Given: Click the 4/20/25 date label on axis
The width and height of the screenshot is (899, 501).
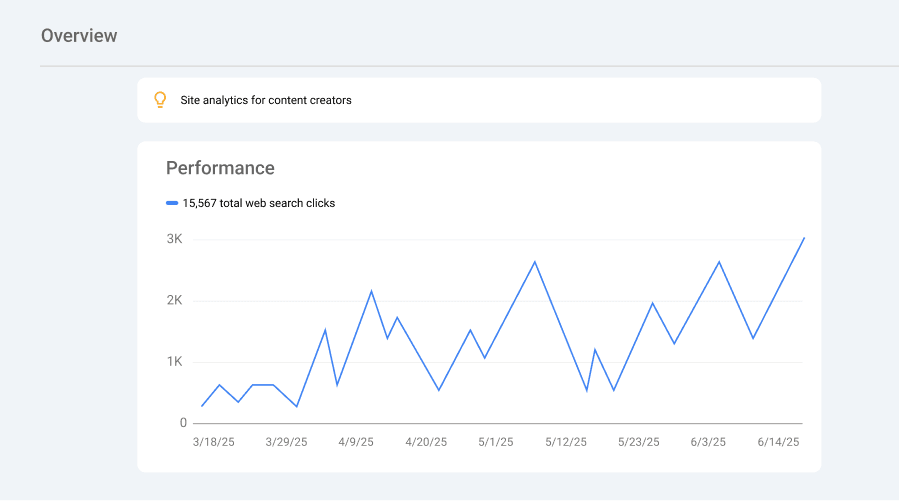Looking at the screenshot, I should [426, 442].
